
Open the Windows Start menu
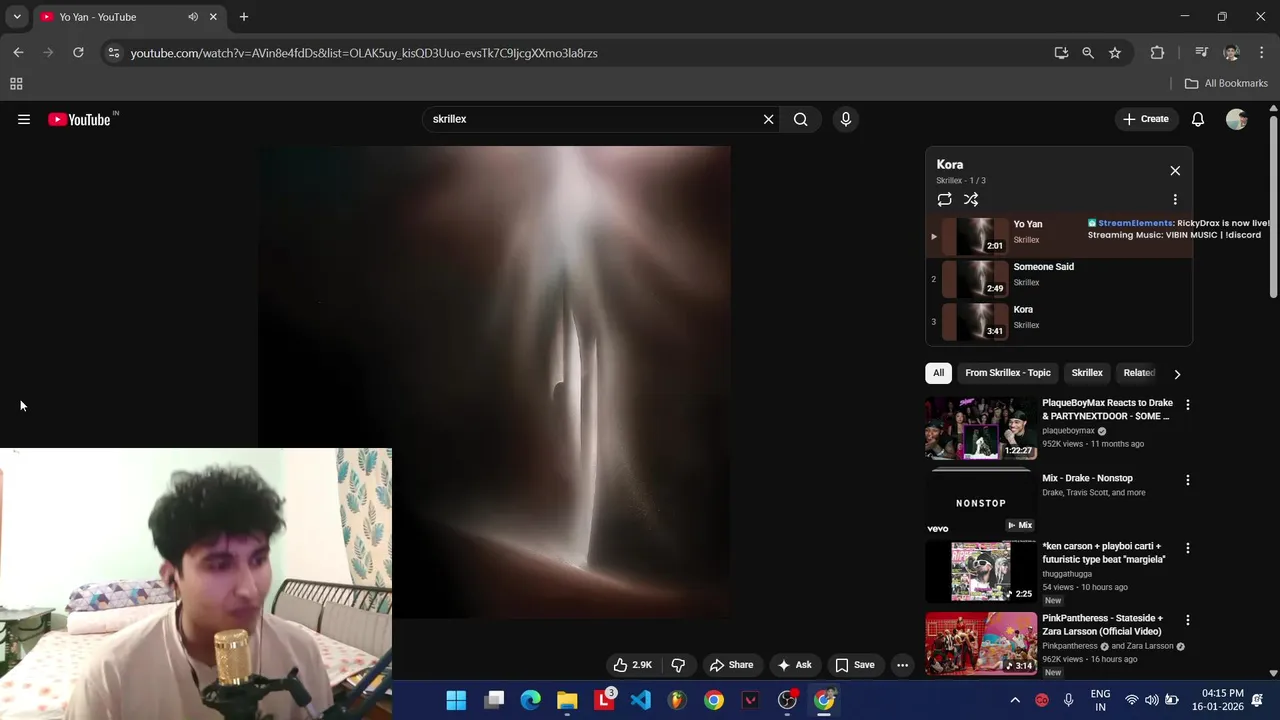click(456, 700)
